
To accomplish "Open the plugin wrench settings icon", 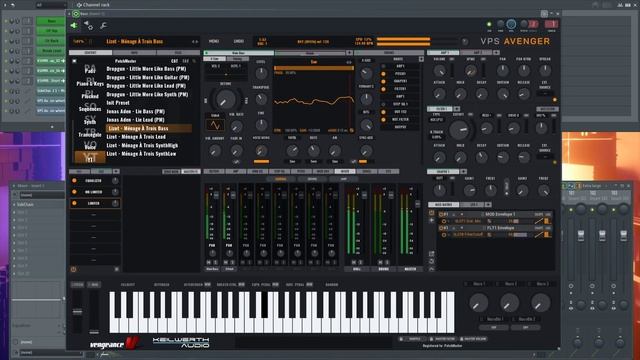I will coord(104,26).
